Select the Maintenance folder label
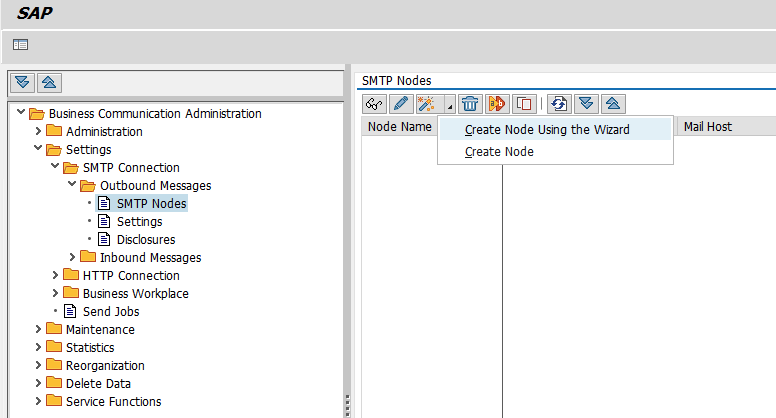Screen dimensions: 776x418 tap(100, 329)
